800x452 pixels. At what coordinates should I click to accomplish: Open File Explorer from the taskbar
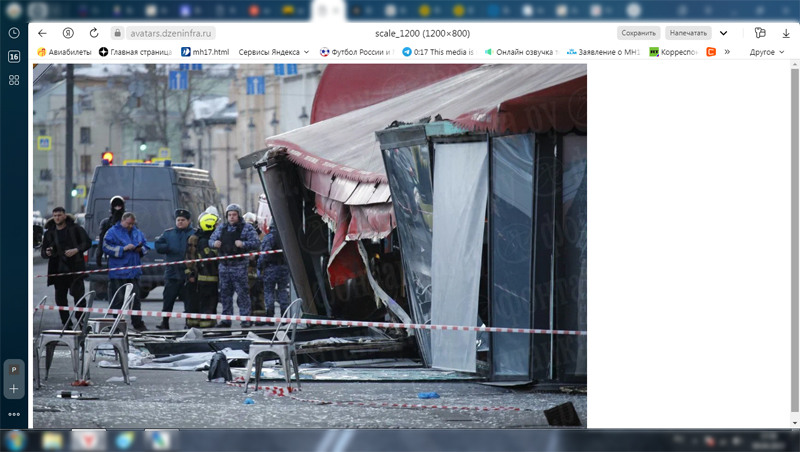click(x=52, y=441)
